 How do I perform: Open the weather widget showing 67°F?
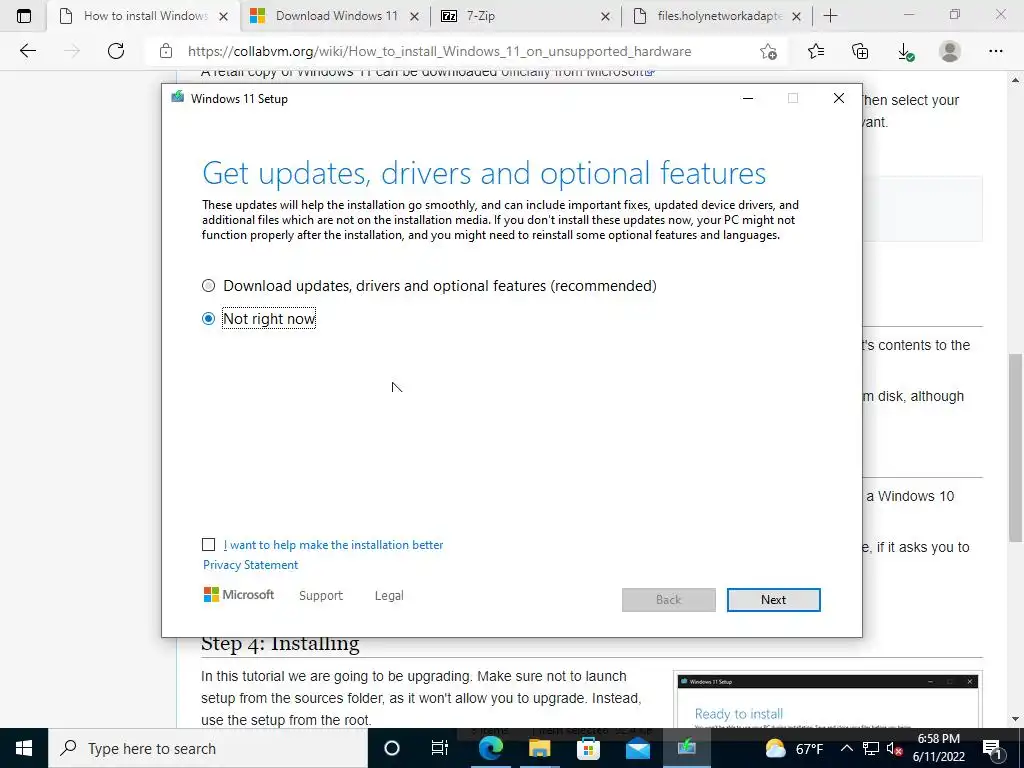coord(795,748)
